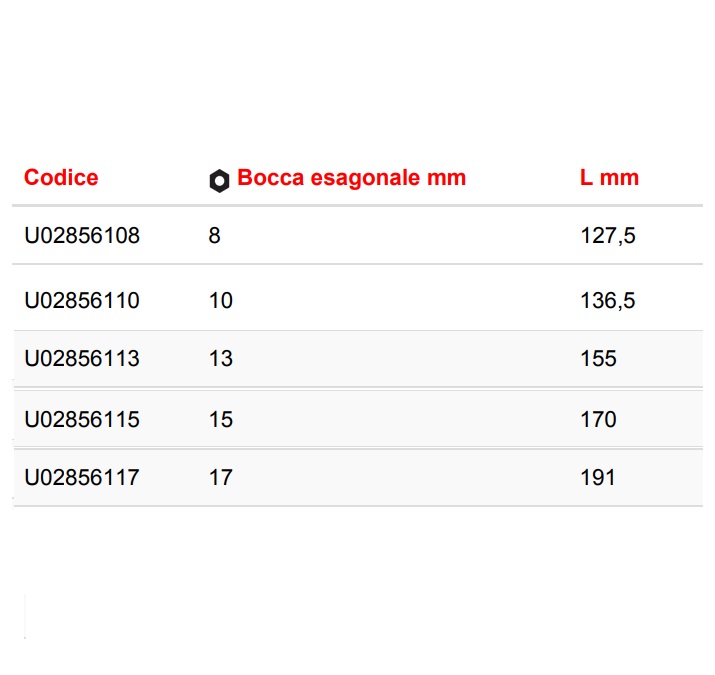Select product code U02856108
Image resolution: width=715 pixels, height=675 pixels.
pyautogui.click(x=82, y=236)
